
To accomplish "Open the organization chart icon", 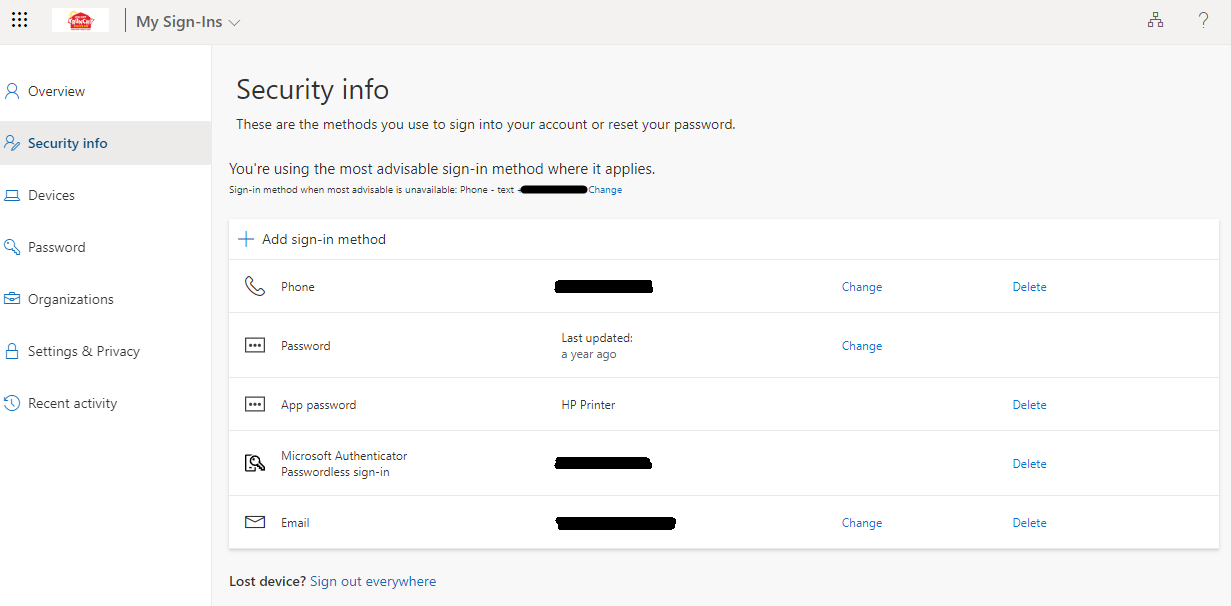I will [1155, 20].
